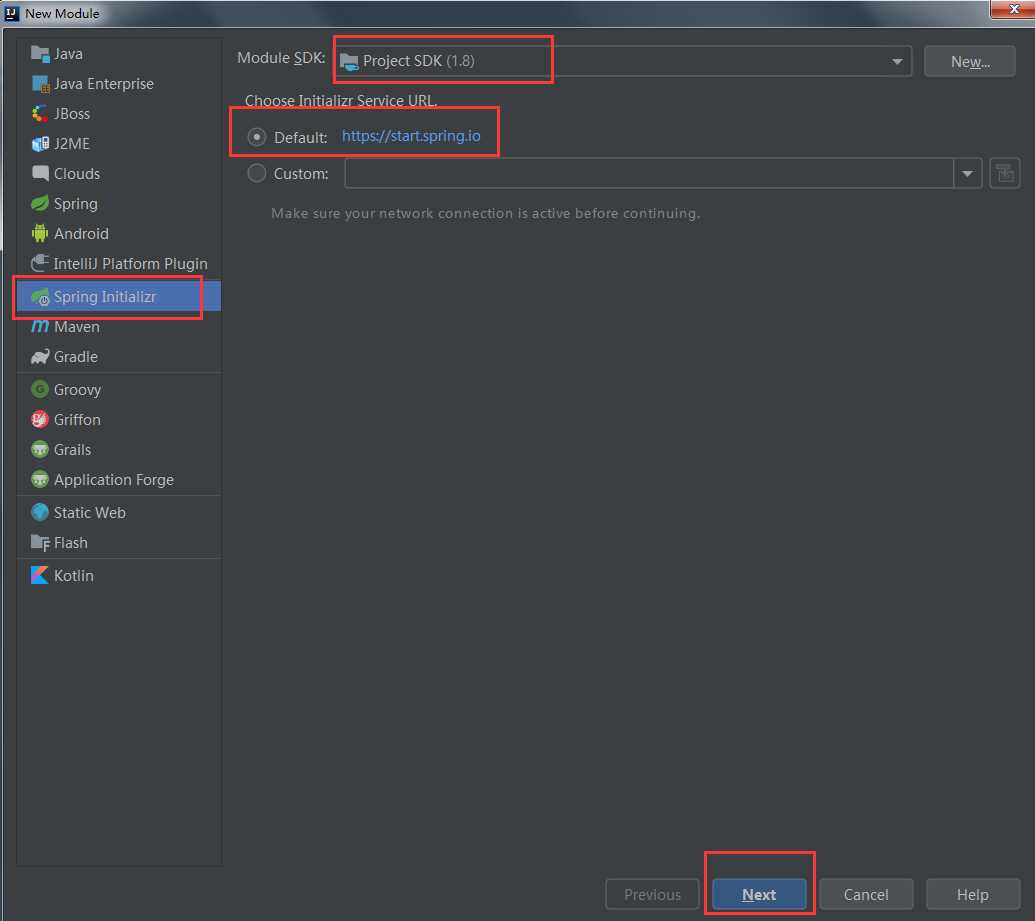
Task: Pick the JBoss icon in list
Action: (40, 114)
